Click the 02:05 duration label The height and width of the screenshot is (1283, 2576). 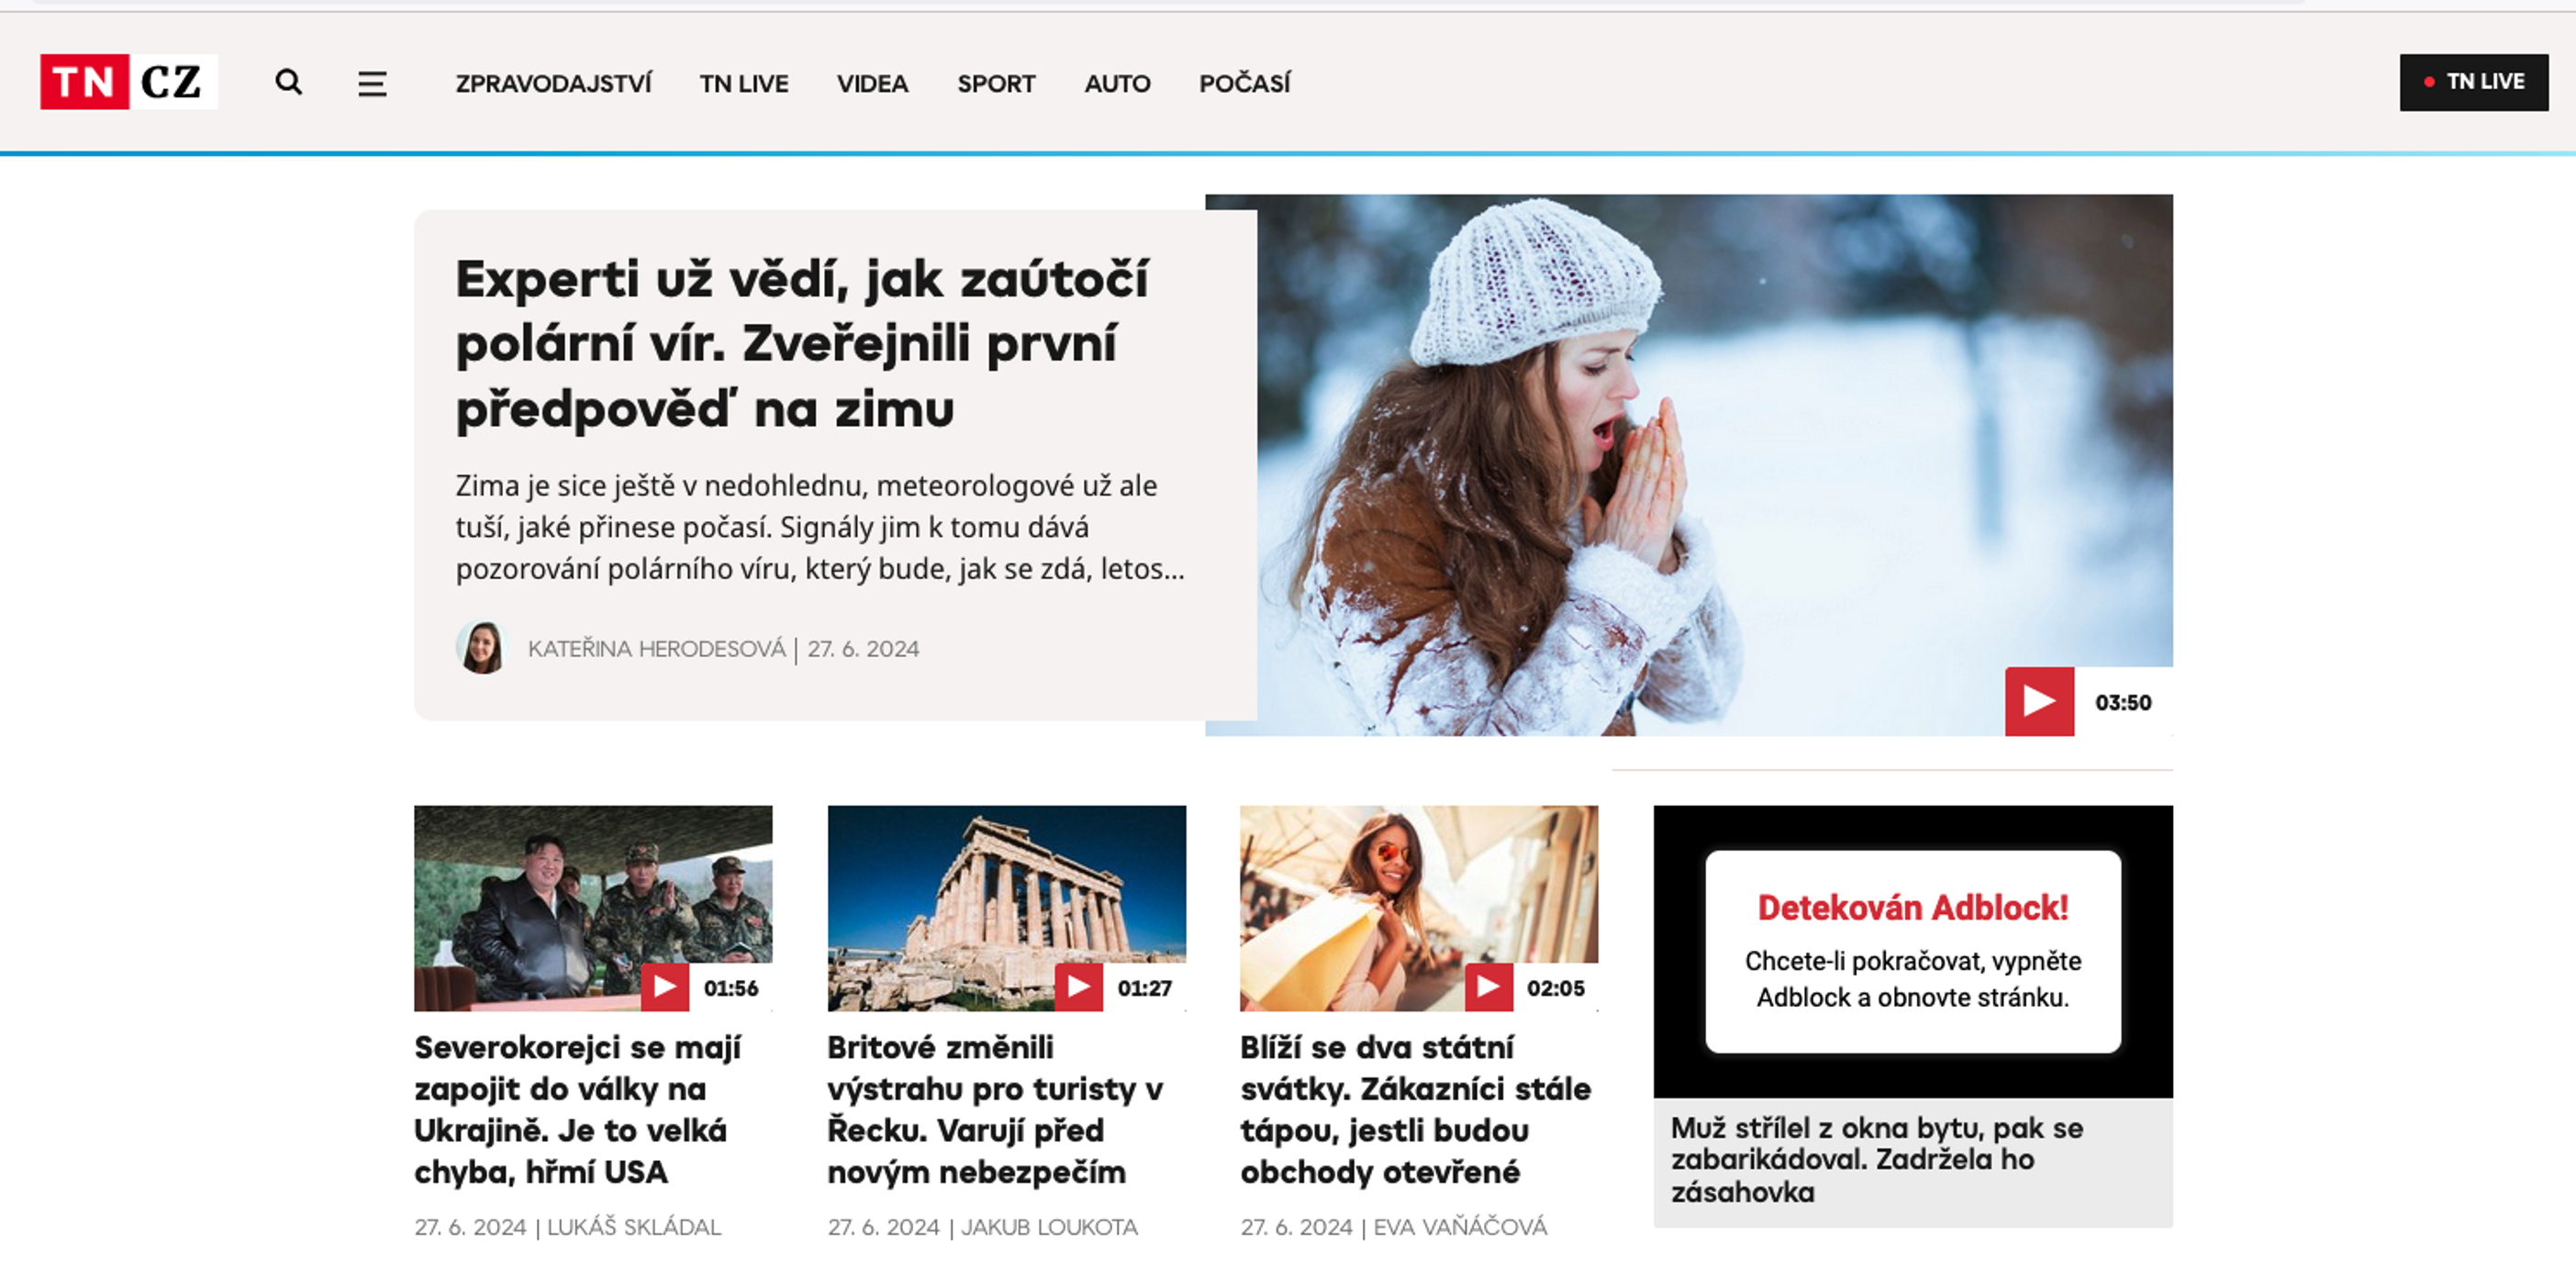[x=1556, y=988]
